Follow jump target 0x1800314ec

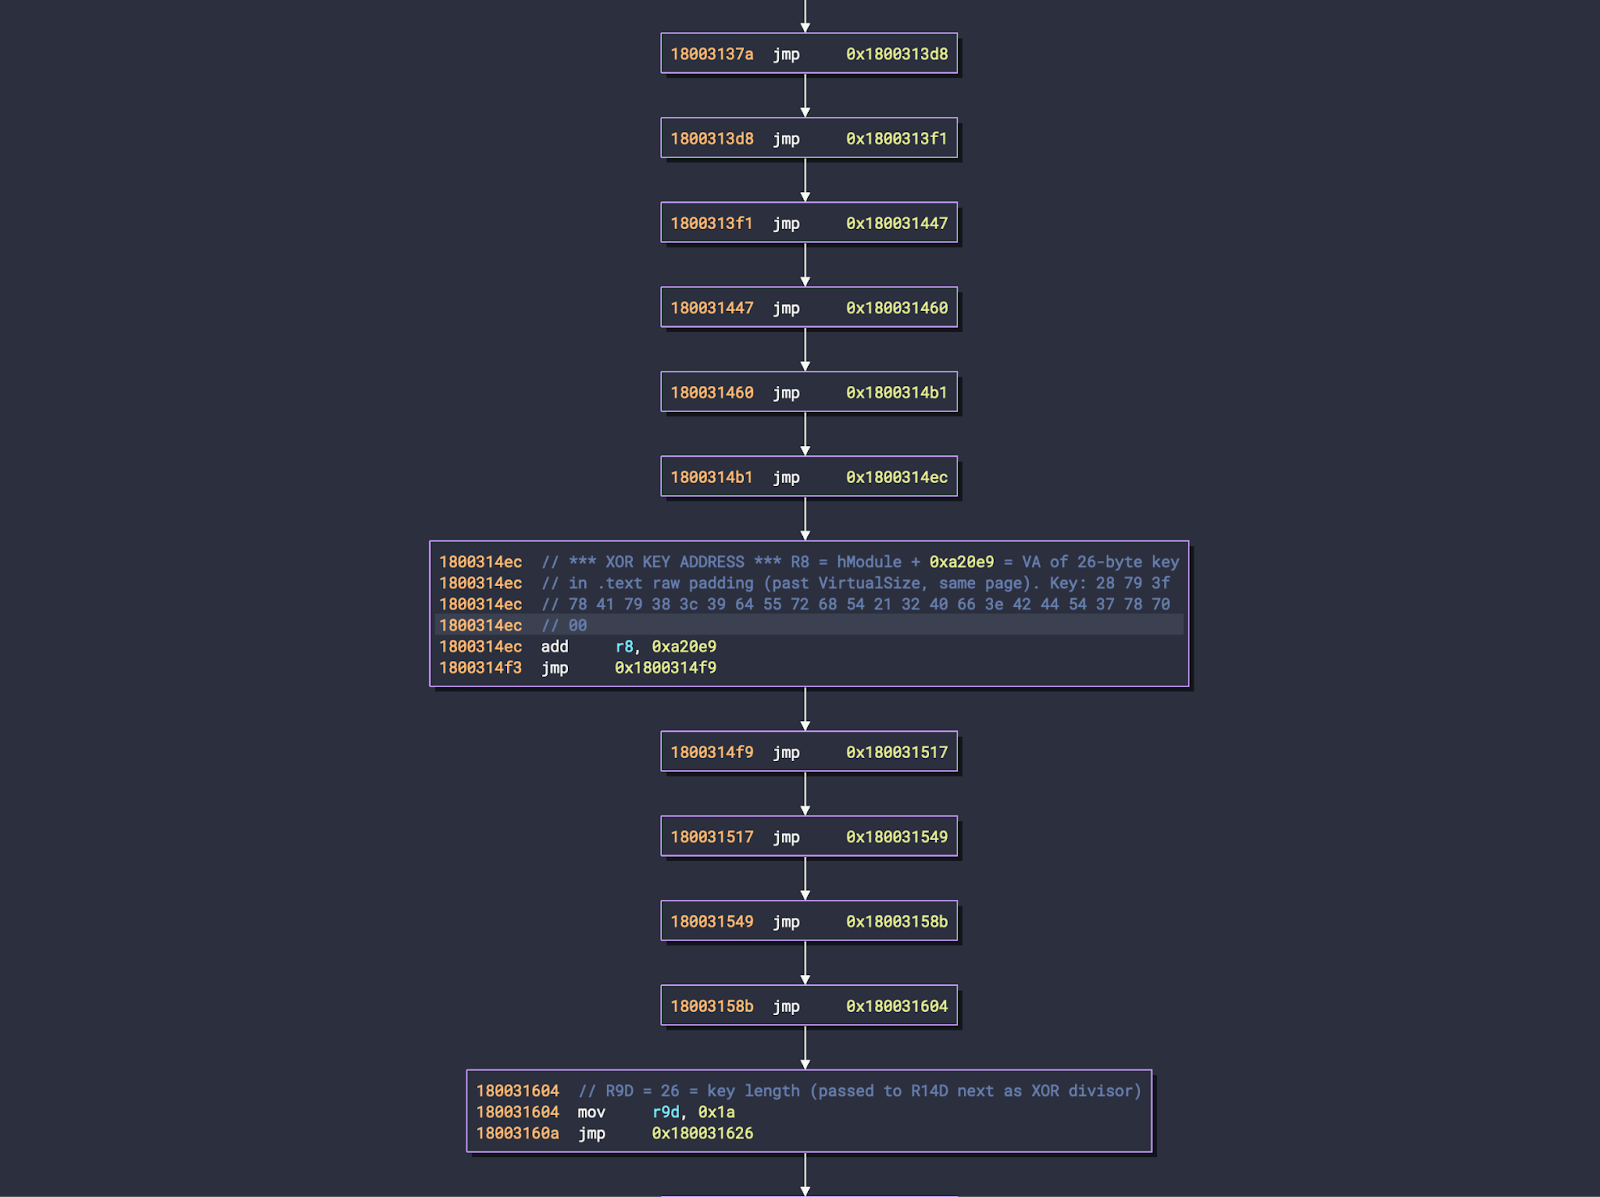pyautogui.click(x=896, y=478)
